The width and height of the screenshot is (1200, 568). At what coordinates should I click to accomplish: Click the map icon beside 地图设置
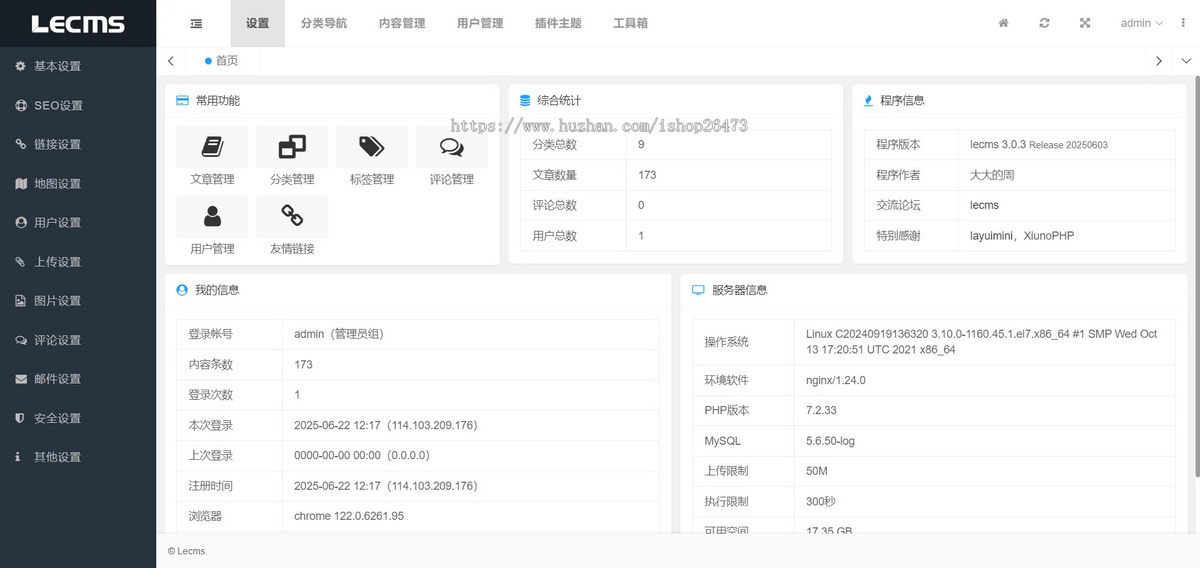21,183
